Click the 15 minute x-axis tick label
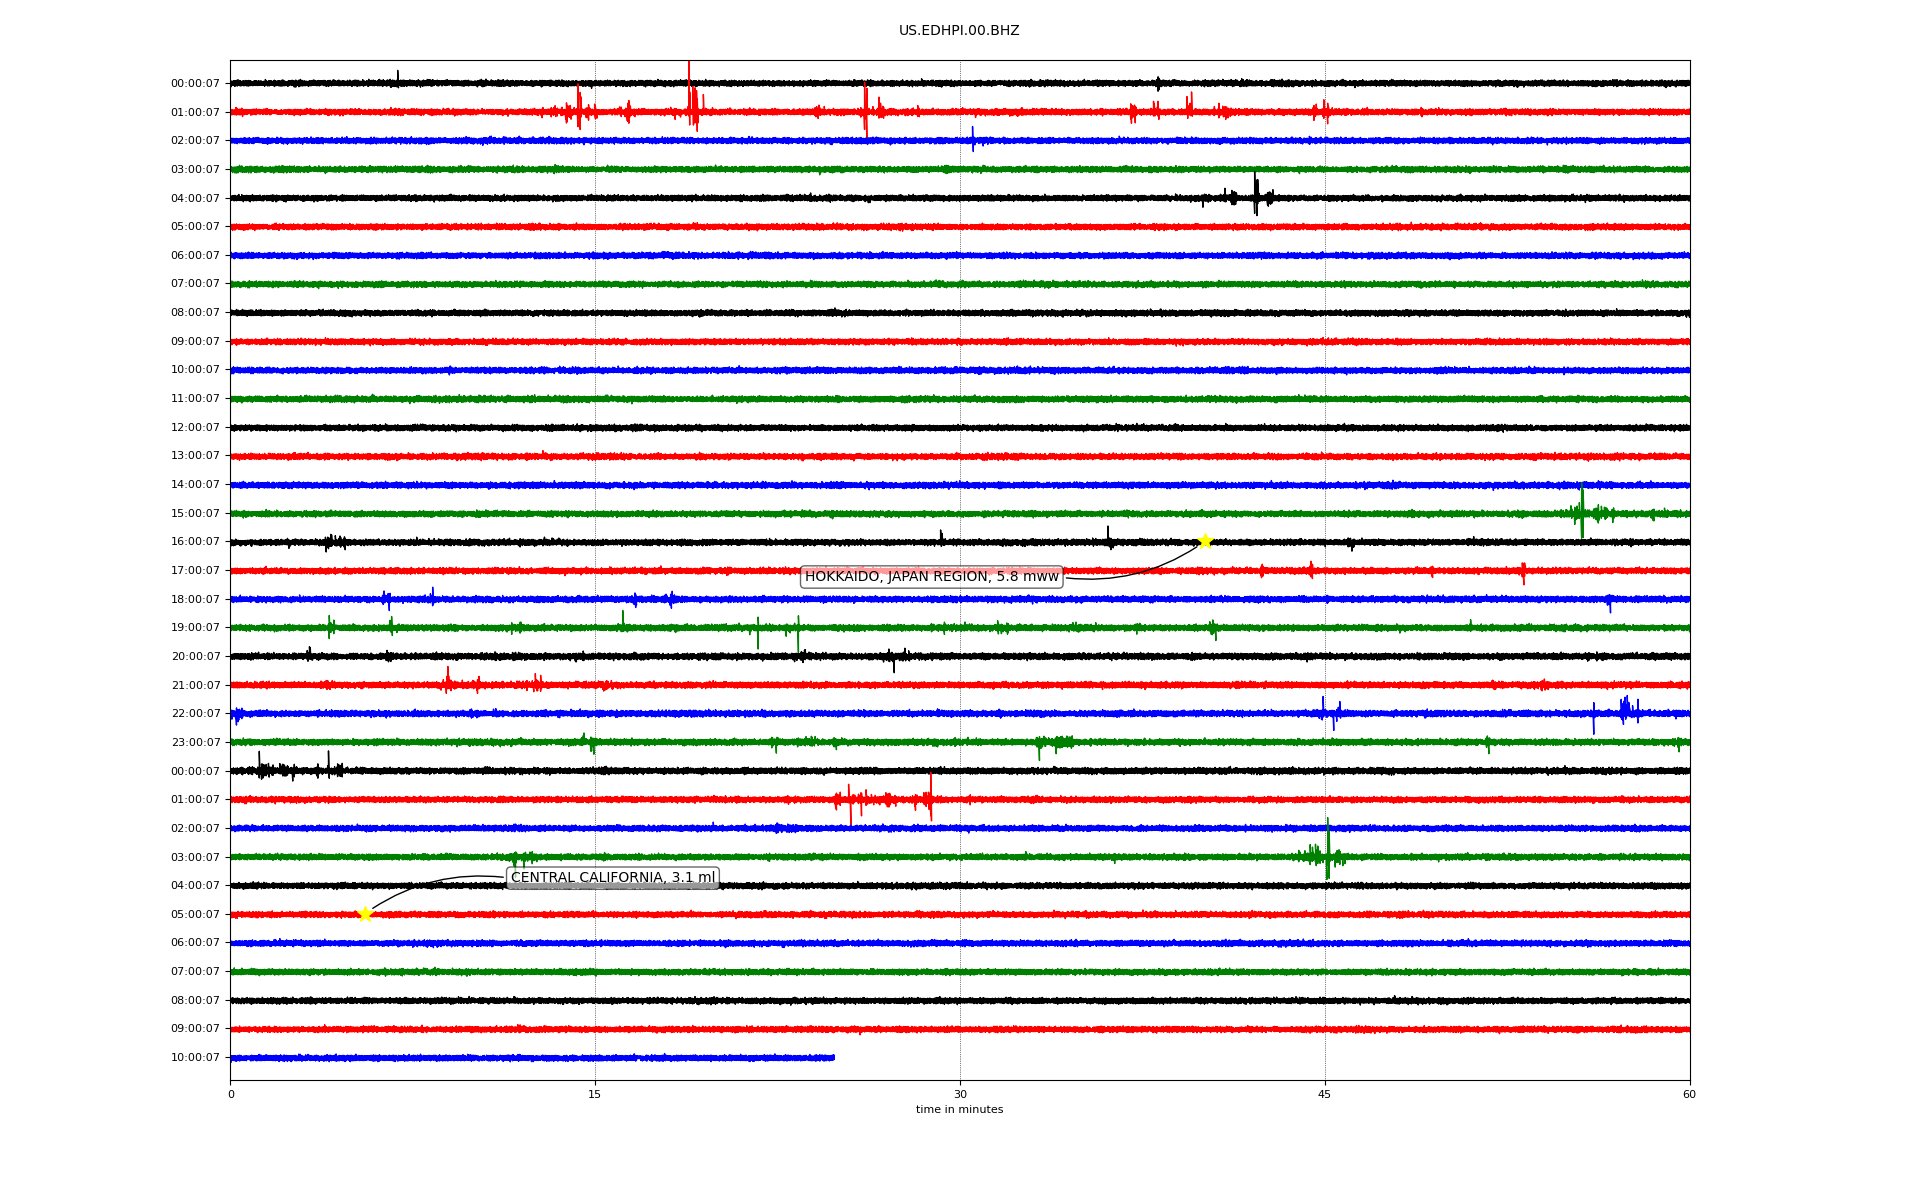The width and height of the screenshot is (1920, 1200). pos(595,1094)
